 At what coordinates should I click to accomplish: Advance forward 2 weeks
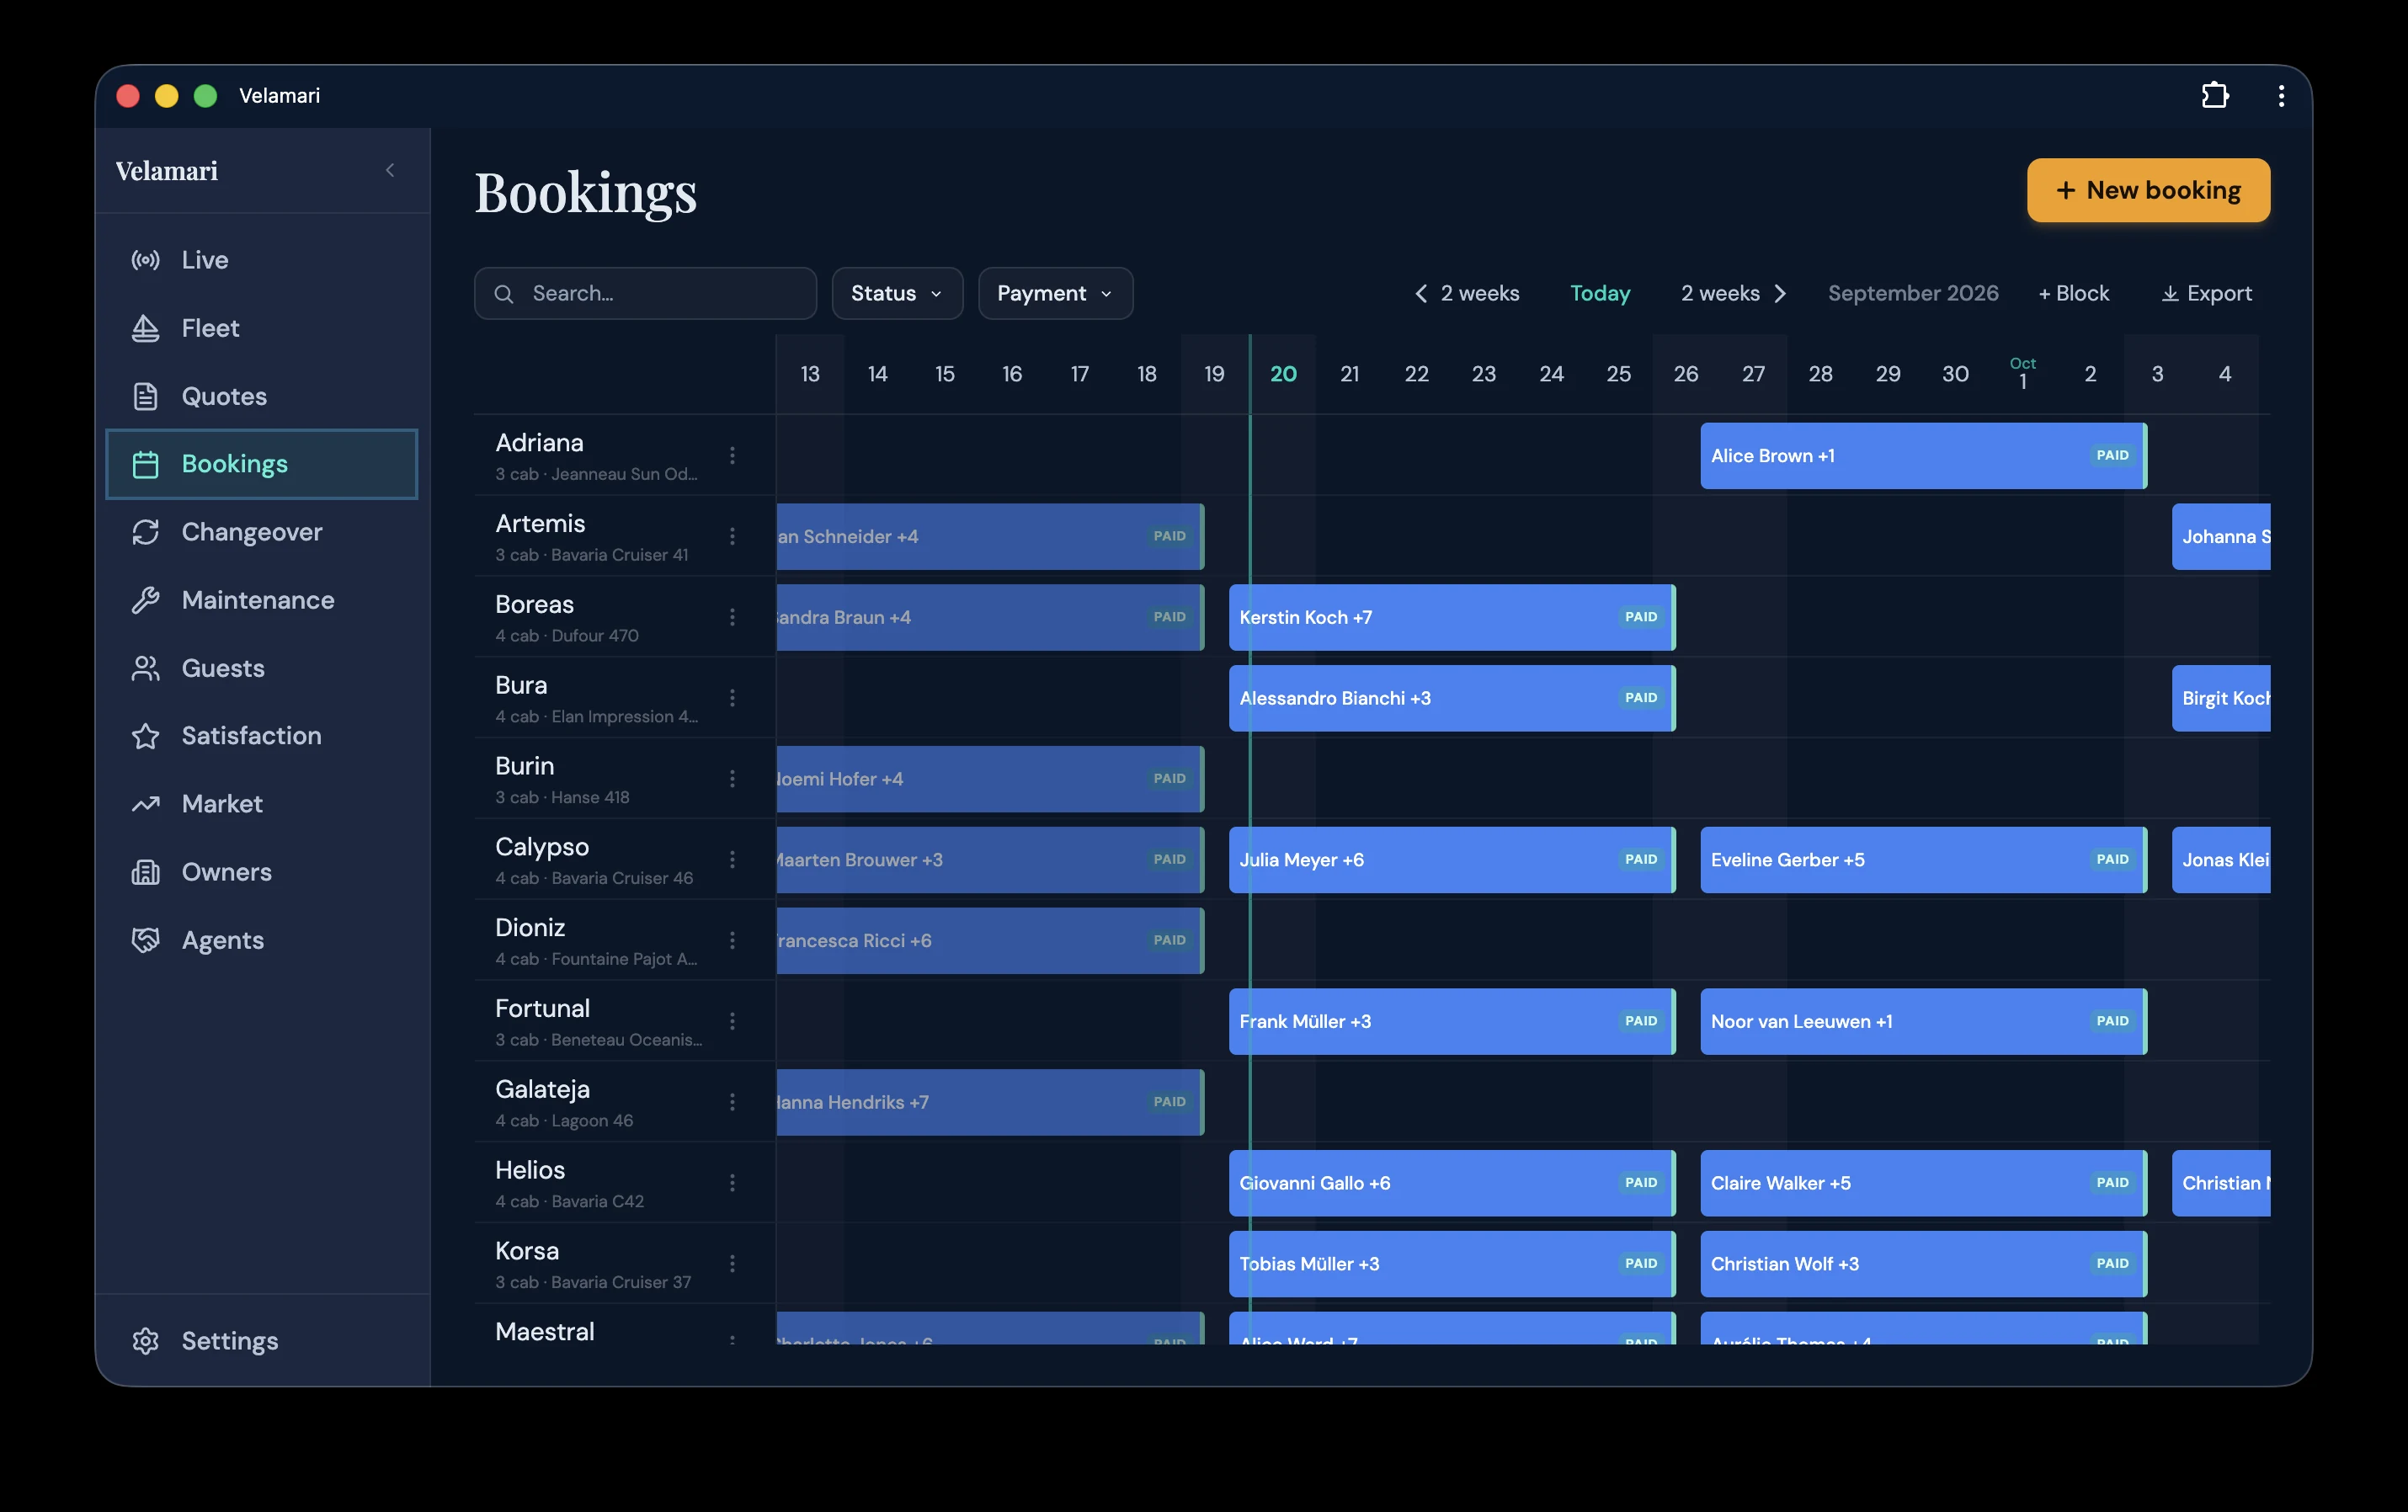(1733, 293)
